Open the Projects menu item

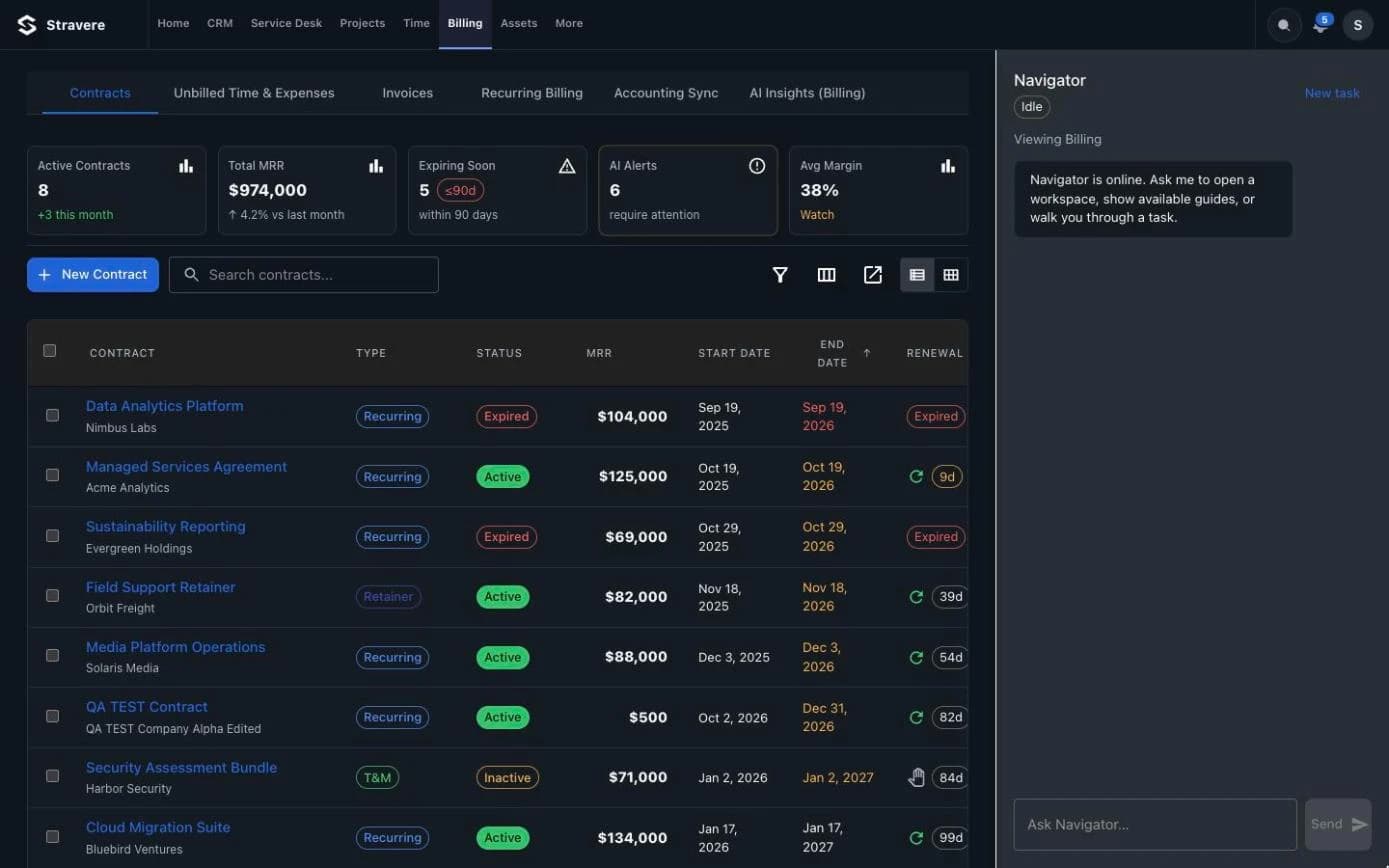point(362,24)
